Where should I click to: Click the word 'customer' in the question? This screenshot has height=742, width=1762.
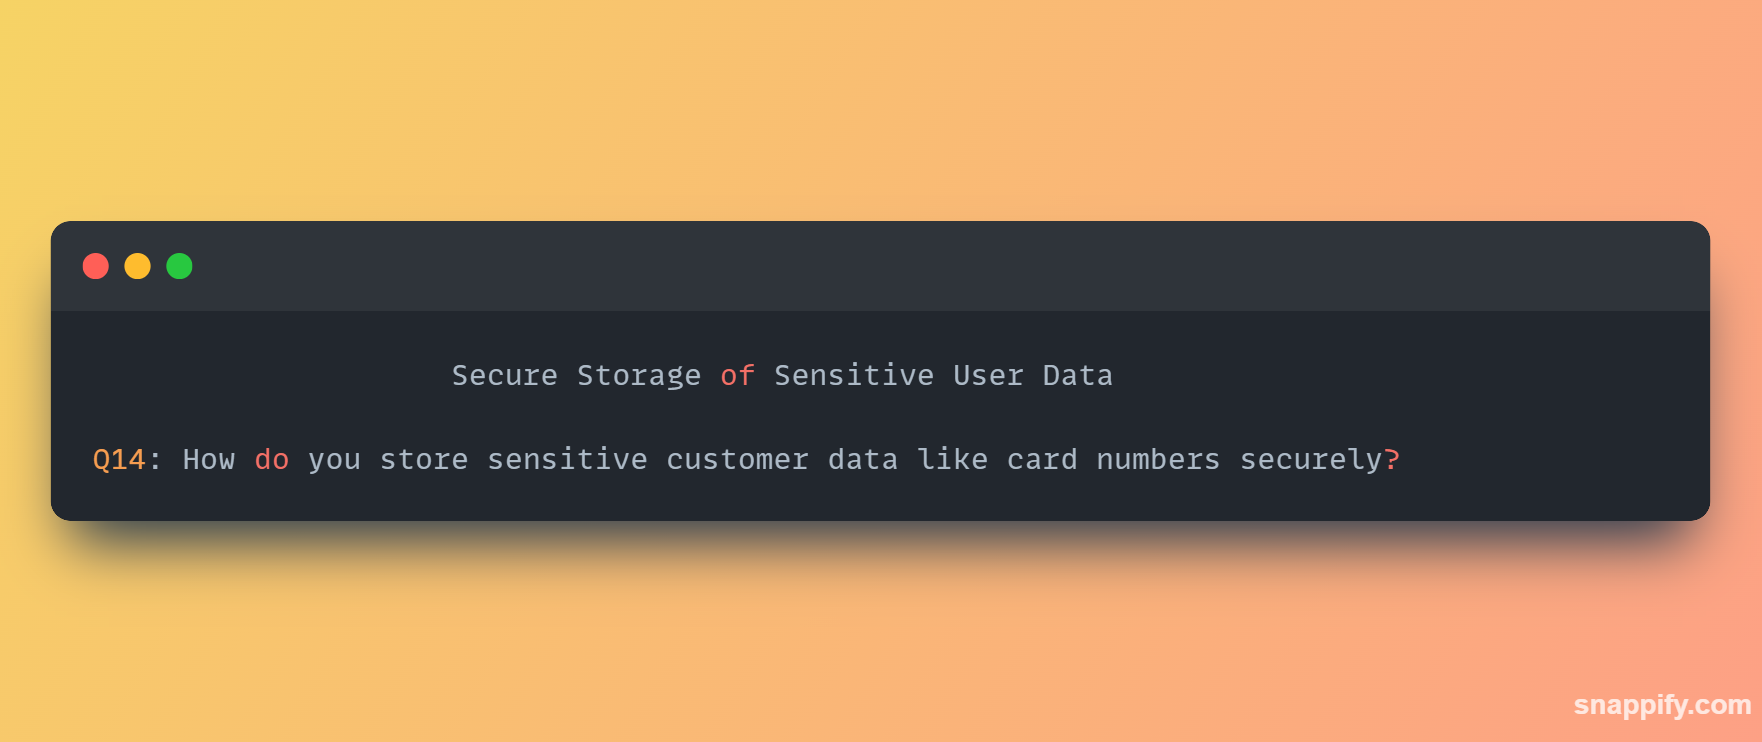click(x=737, y=460)
